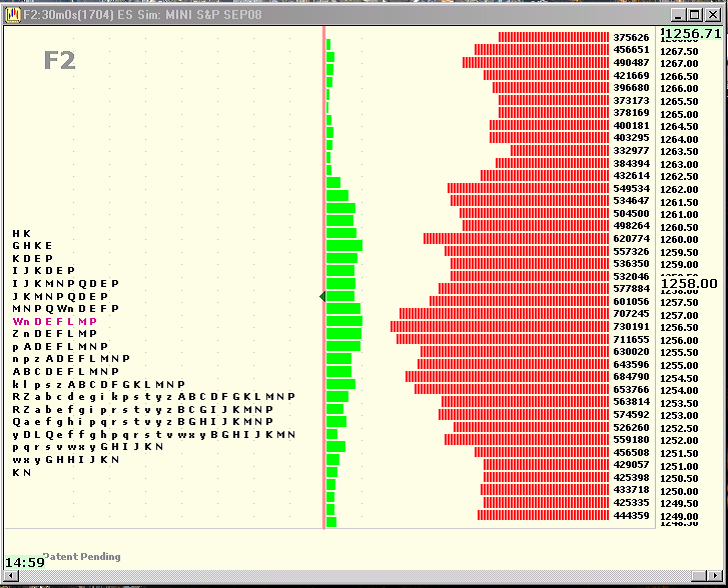
Task: Click left arrow of horizontal scrollbar
Action: (x=10, y=576)
